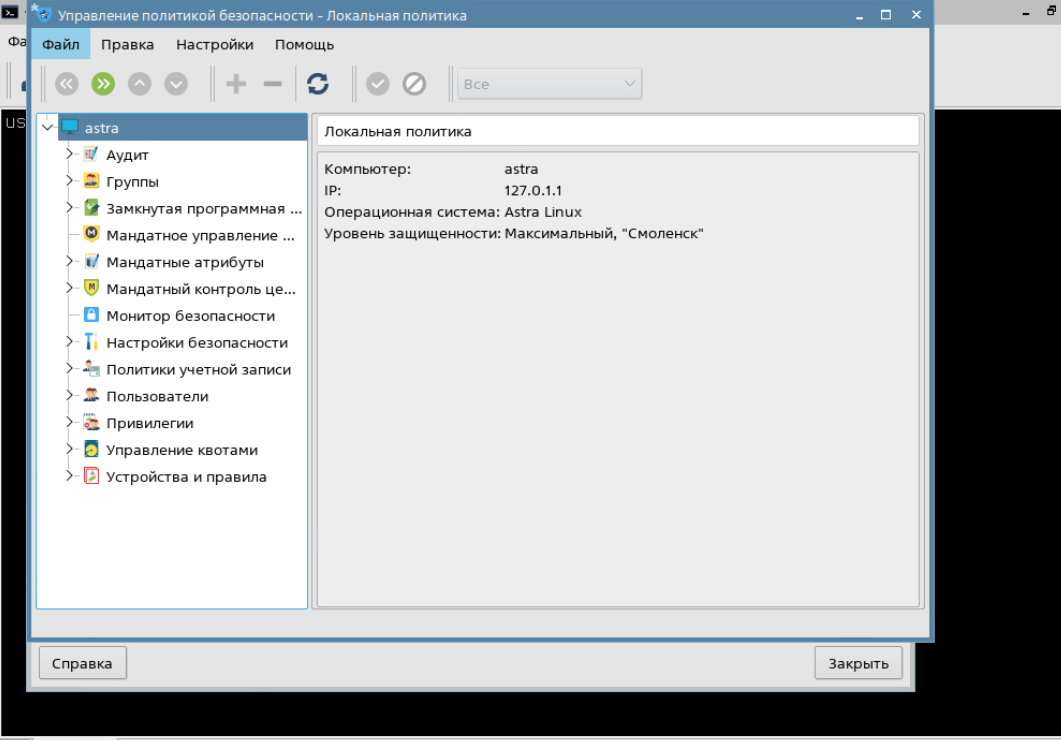The height and width of the screenshot is (740, 1061).
Task: Click the green navigate forward double-arrow icon
Action: (x=103, y=84)
